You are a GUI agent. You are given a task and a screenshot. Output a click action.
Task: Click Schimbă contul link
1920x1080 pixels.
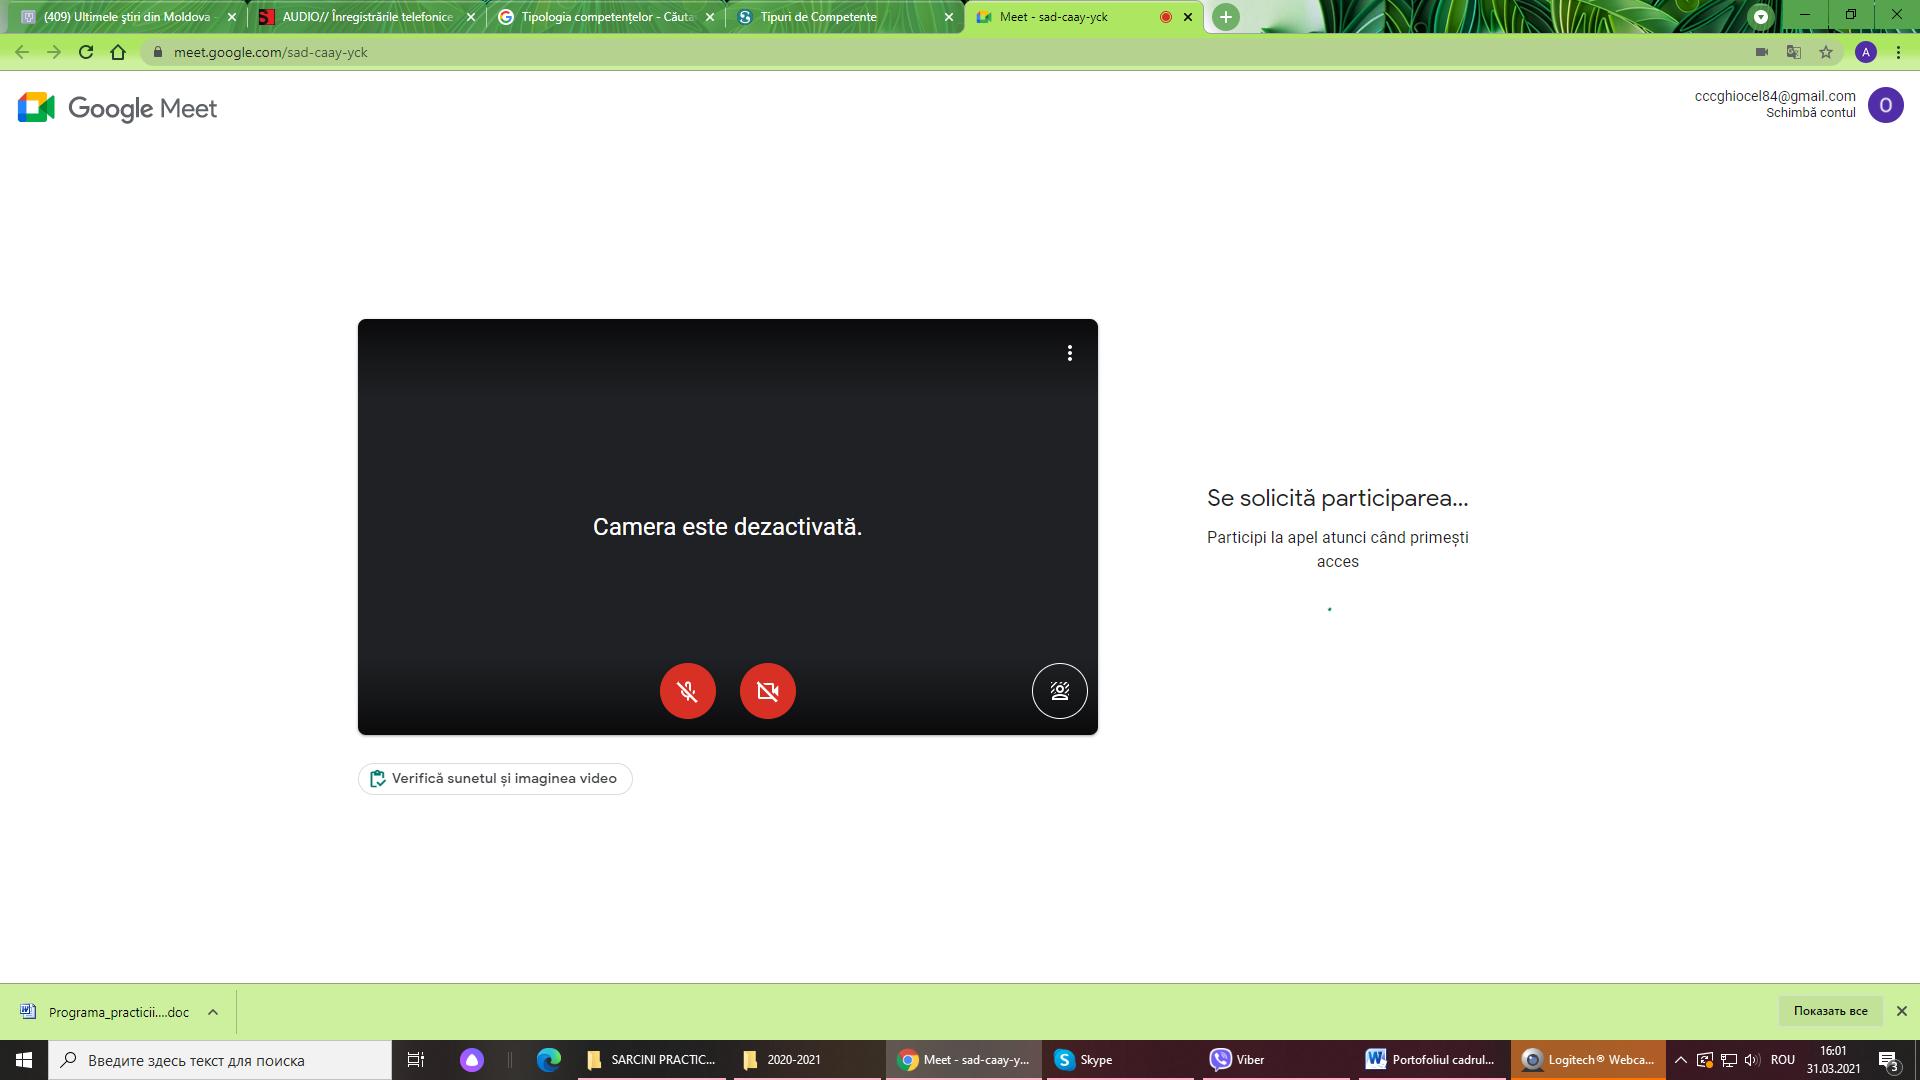[x=1811, y=113]
